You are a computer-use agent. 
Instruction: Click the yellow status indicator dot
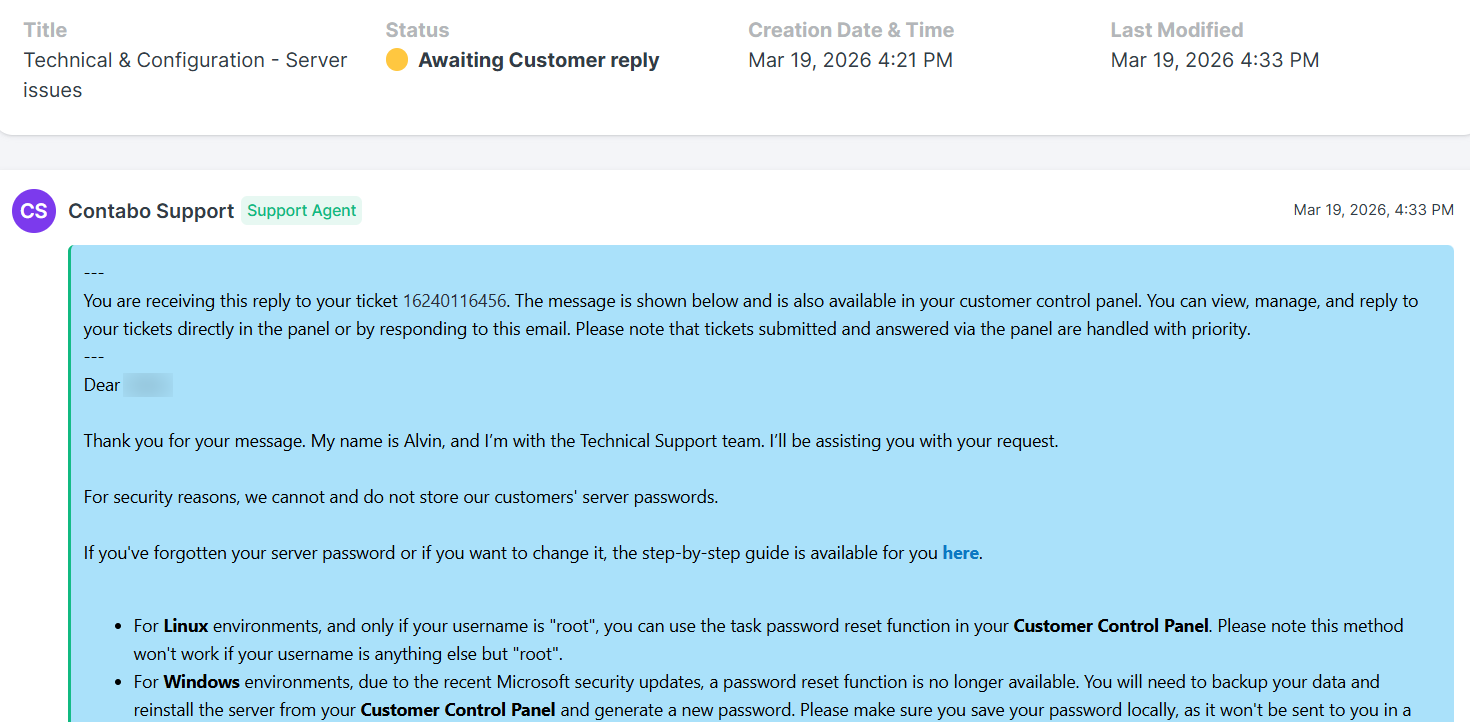397,60
